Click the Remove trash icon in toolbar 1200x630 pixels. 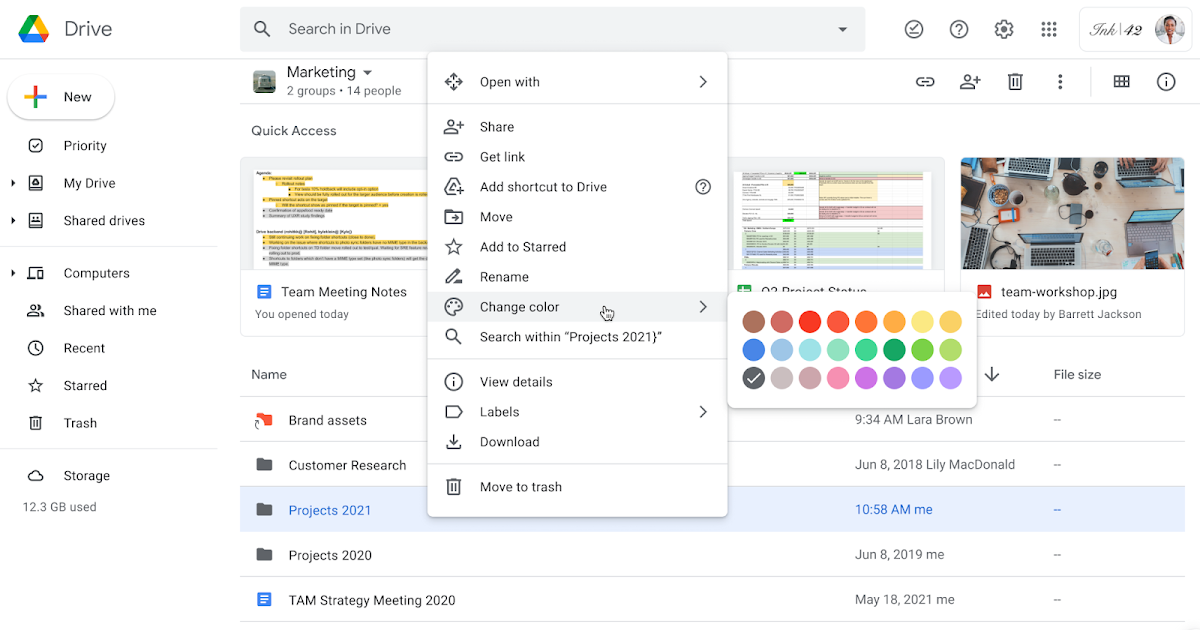(1015, 81)
